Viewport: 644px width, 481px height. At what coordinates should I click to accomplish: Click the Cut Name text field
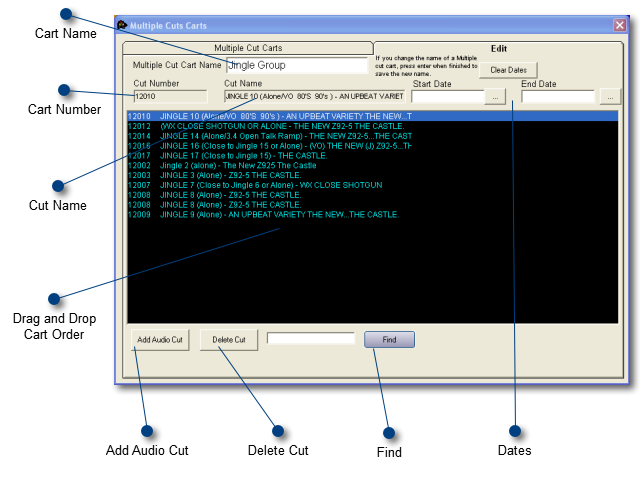(x=314, y=97)
